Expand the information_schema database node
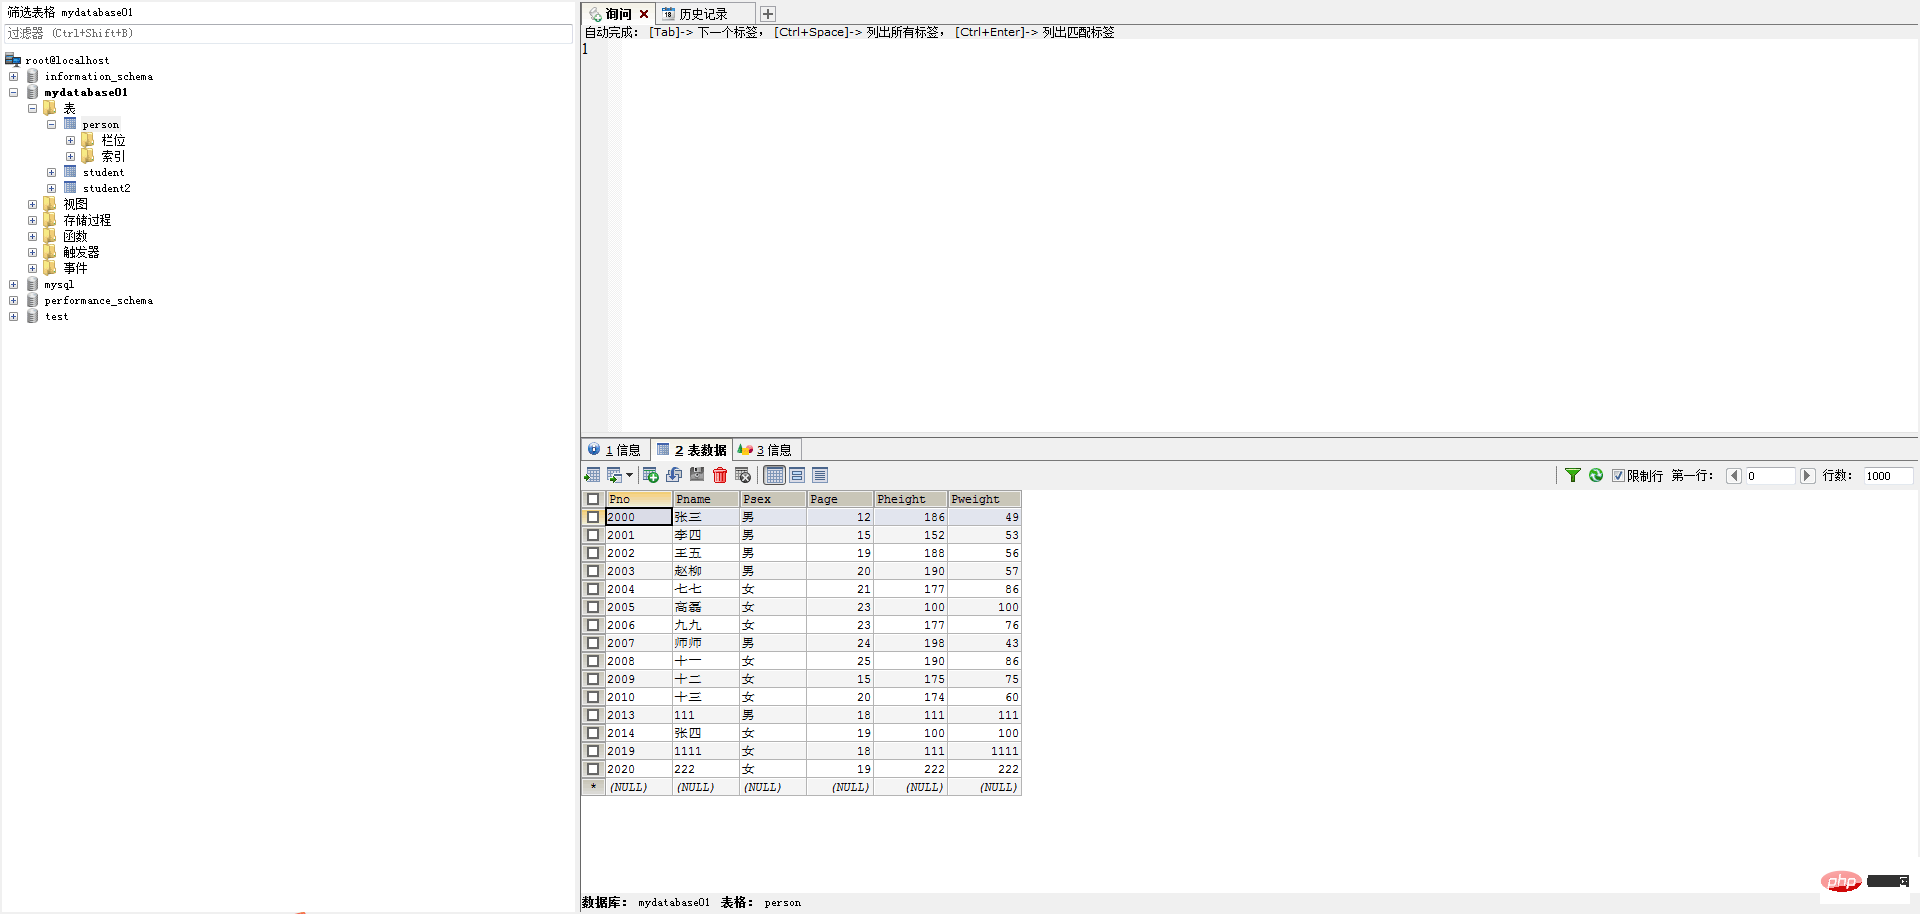 13,76
